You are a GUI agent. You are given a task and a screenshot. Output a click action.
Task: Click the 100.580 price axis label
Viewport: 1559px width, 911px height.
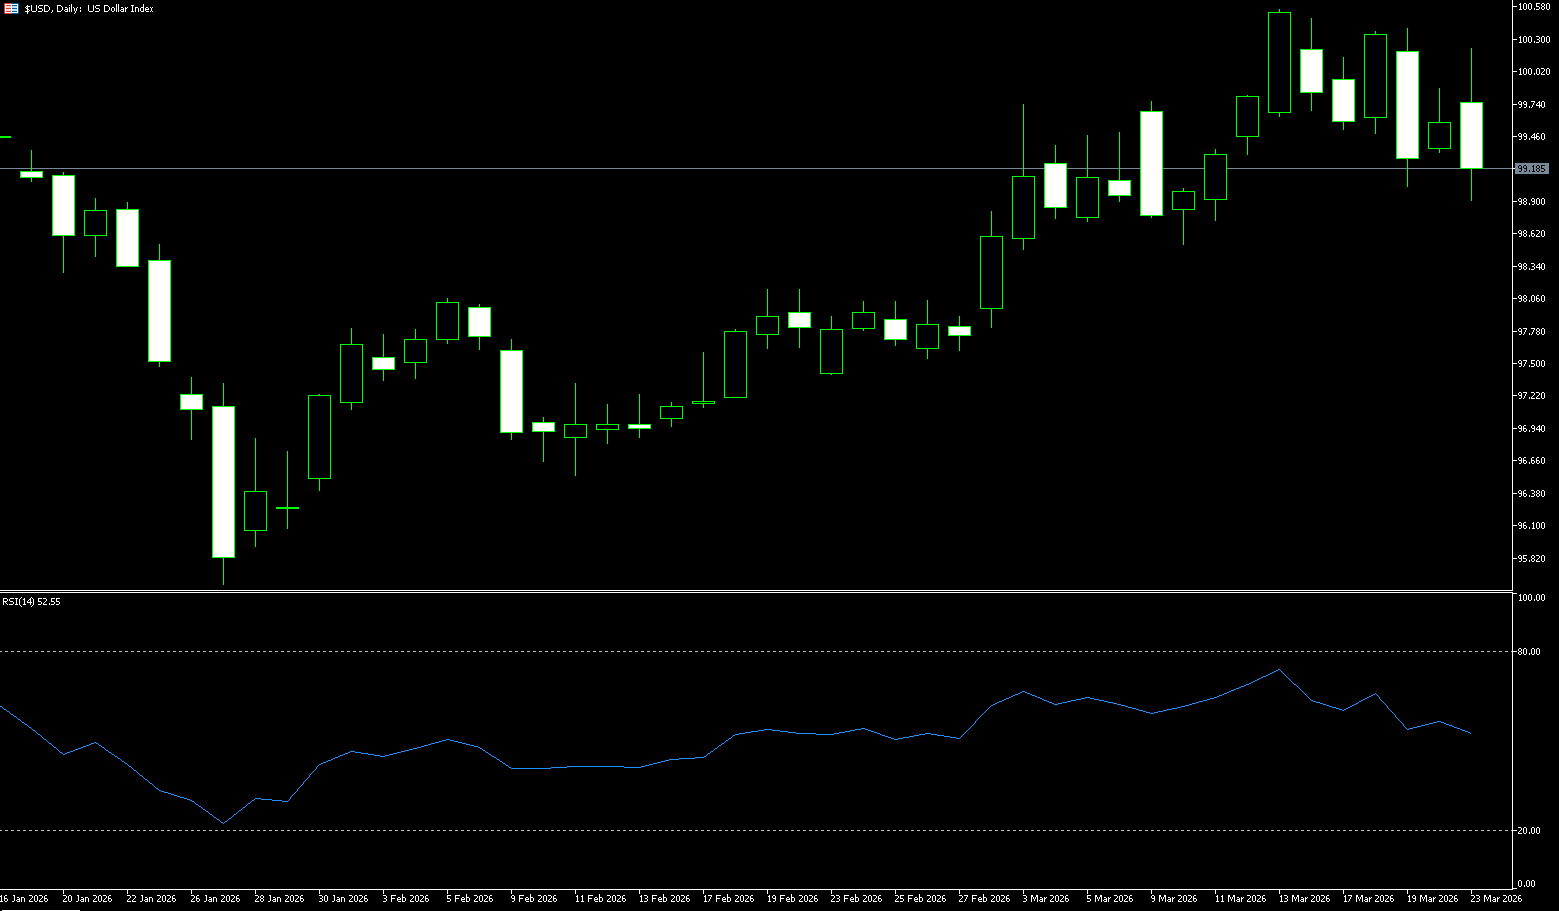(x=1533, y=7)
